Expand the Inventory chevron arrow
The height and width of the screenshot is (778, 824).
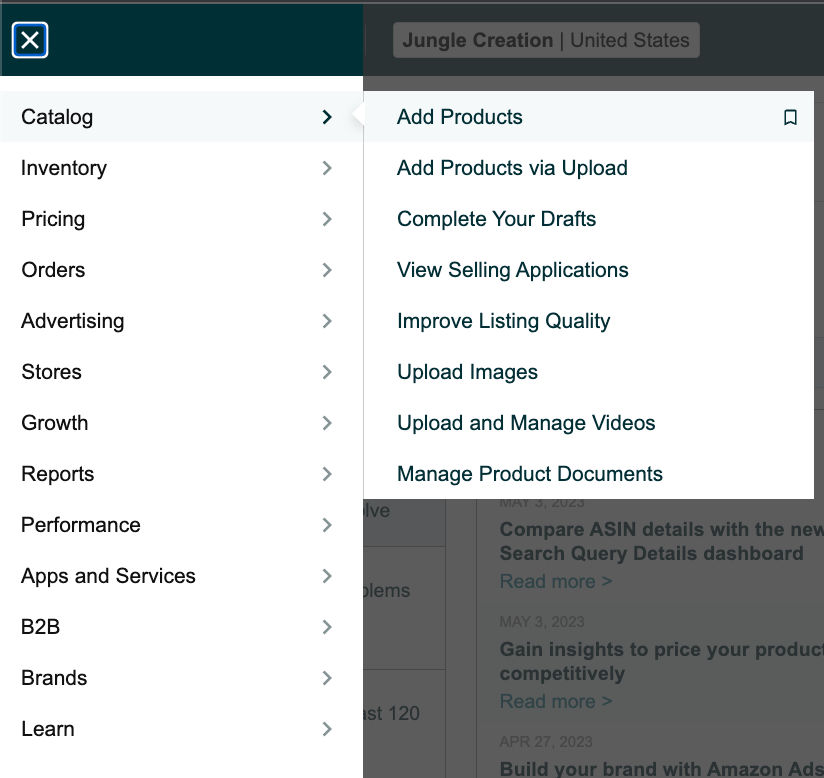[327, 168]
